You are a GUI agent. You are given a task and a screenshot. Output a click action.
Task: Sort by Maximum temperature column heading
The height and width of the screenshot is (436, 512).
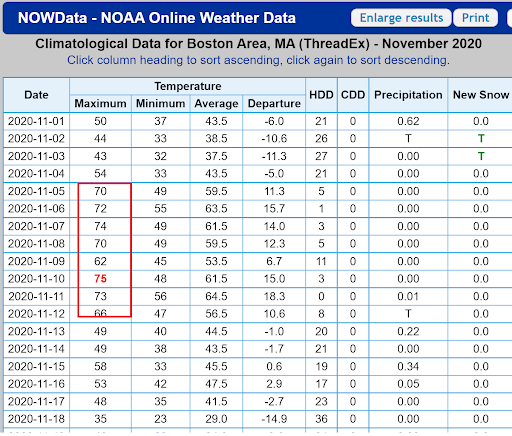point(100,104)
